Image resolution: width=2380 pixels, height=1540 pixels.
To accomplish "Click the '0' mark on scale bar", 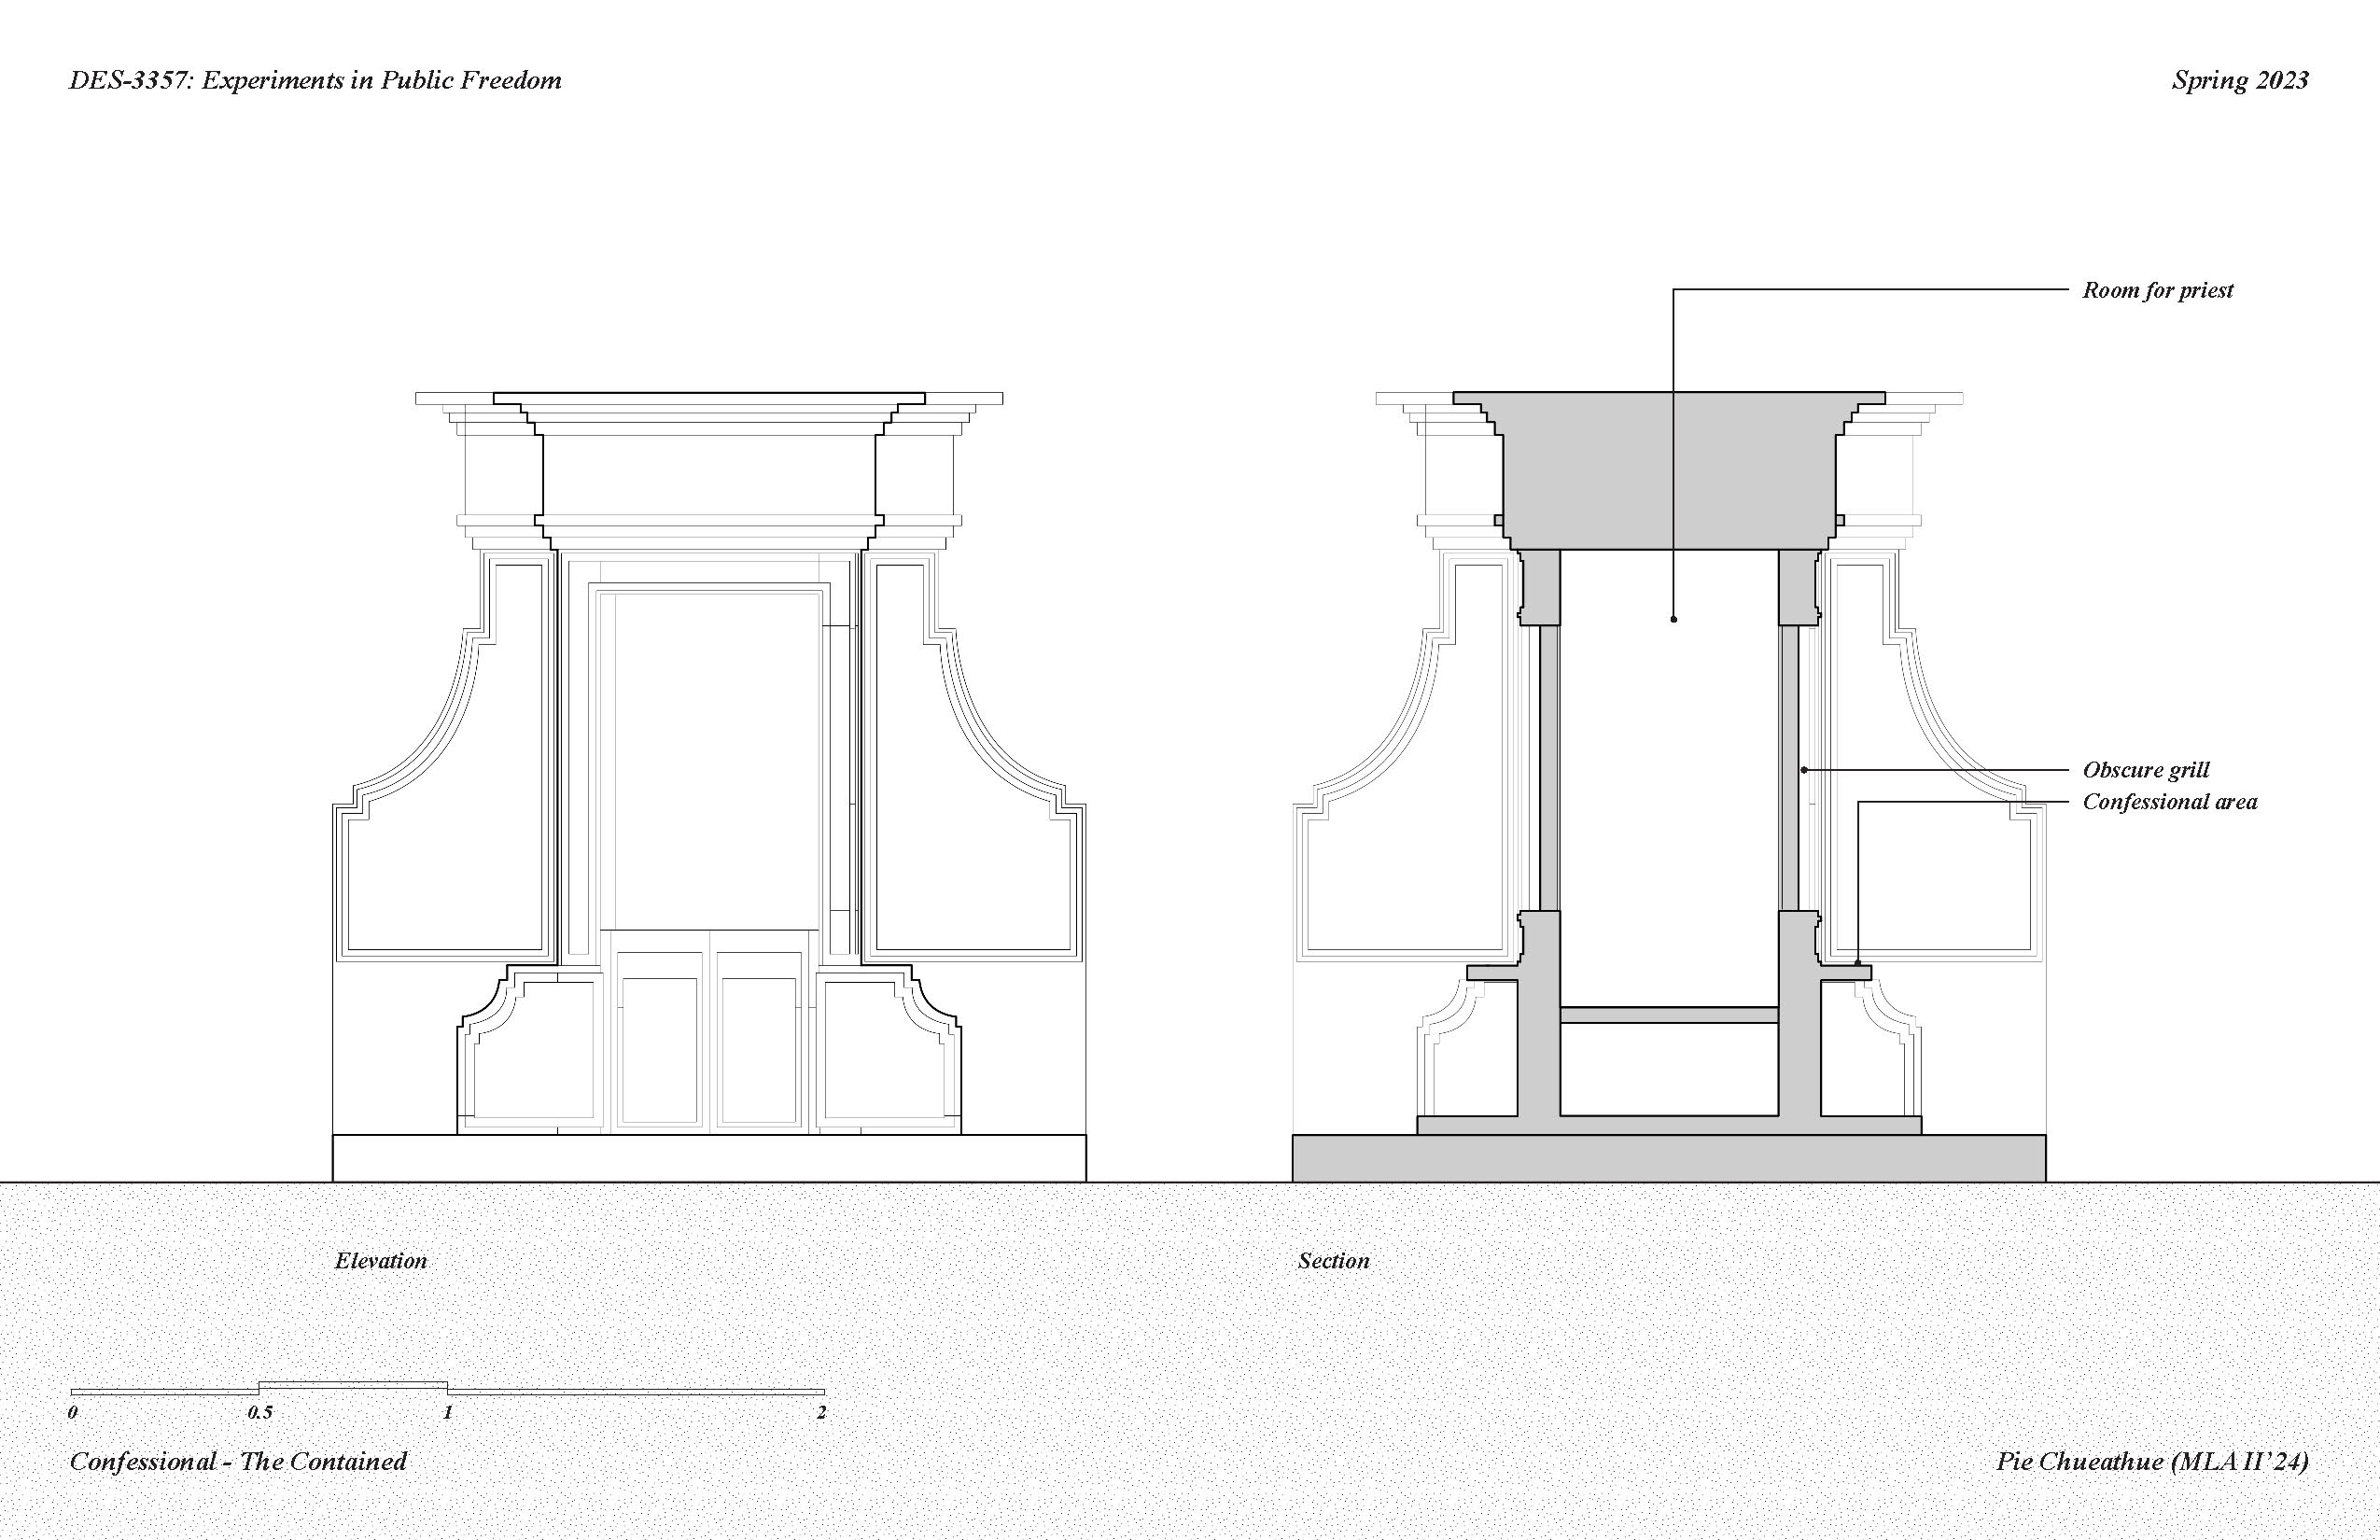I will point(73,1413).
